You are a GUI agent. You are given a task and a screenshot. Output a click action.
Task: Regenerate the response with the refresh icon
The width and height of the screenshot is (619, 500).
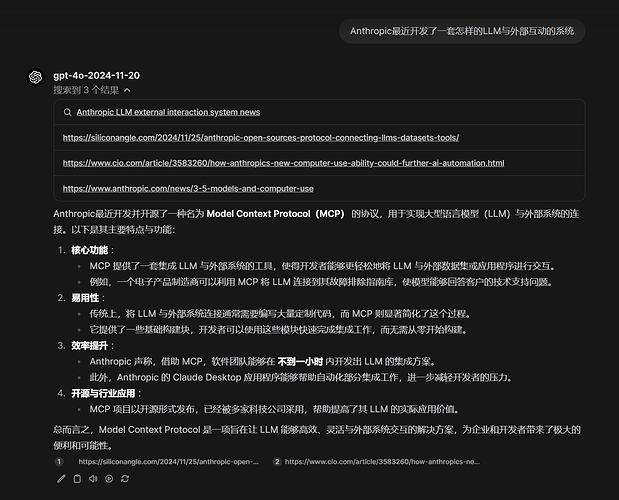[x=125, y=479]
